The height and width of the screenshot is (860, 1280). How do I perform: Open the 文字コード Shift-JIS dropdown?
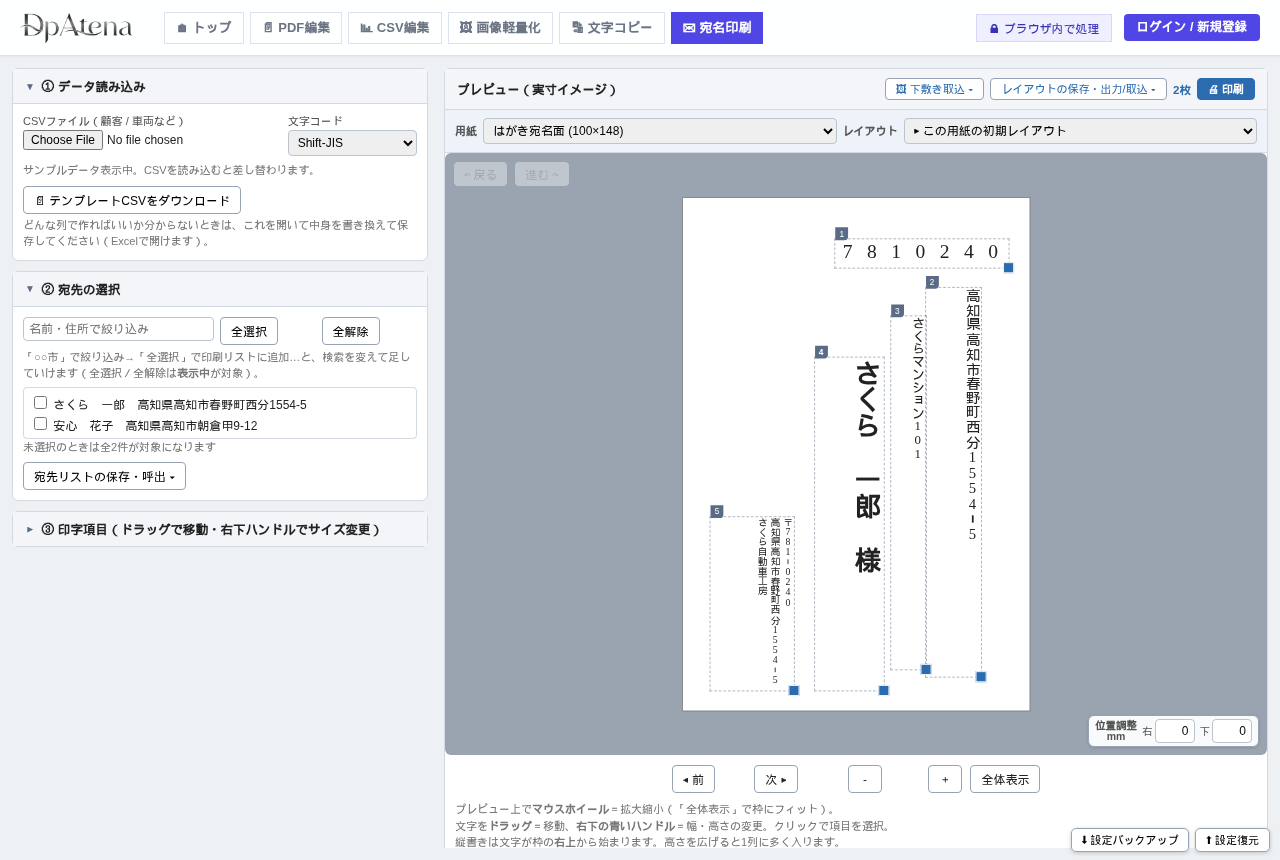352,143
